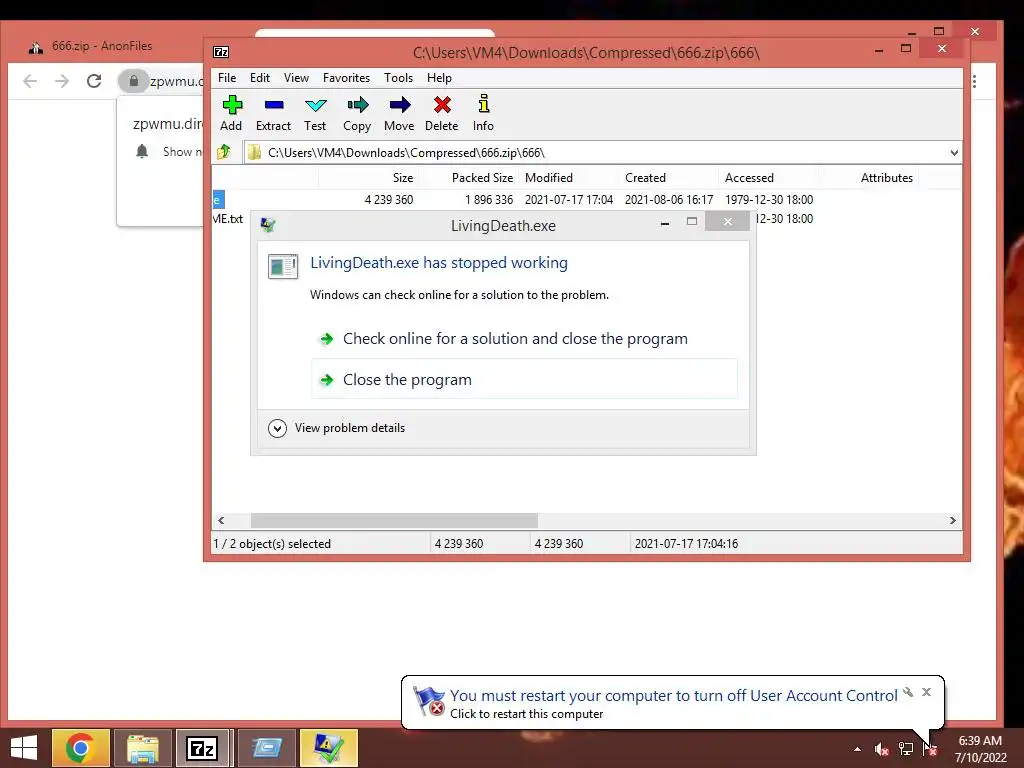Sort by the Size column header
This screenshot has height=768, width=1024.
tap(368, 178)
